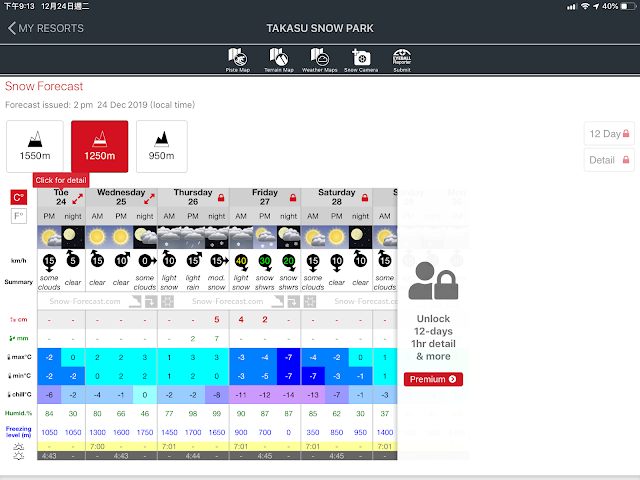Open Weather Maps
640x480 pixels.
click(x=320, y=60)
